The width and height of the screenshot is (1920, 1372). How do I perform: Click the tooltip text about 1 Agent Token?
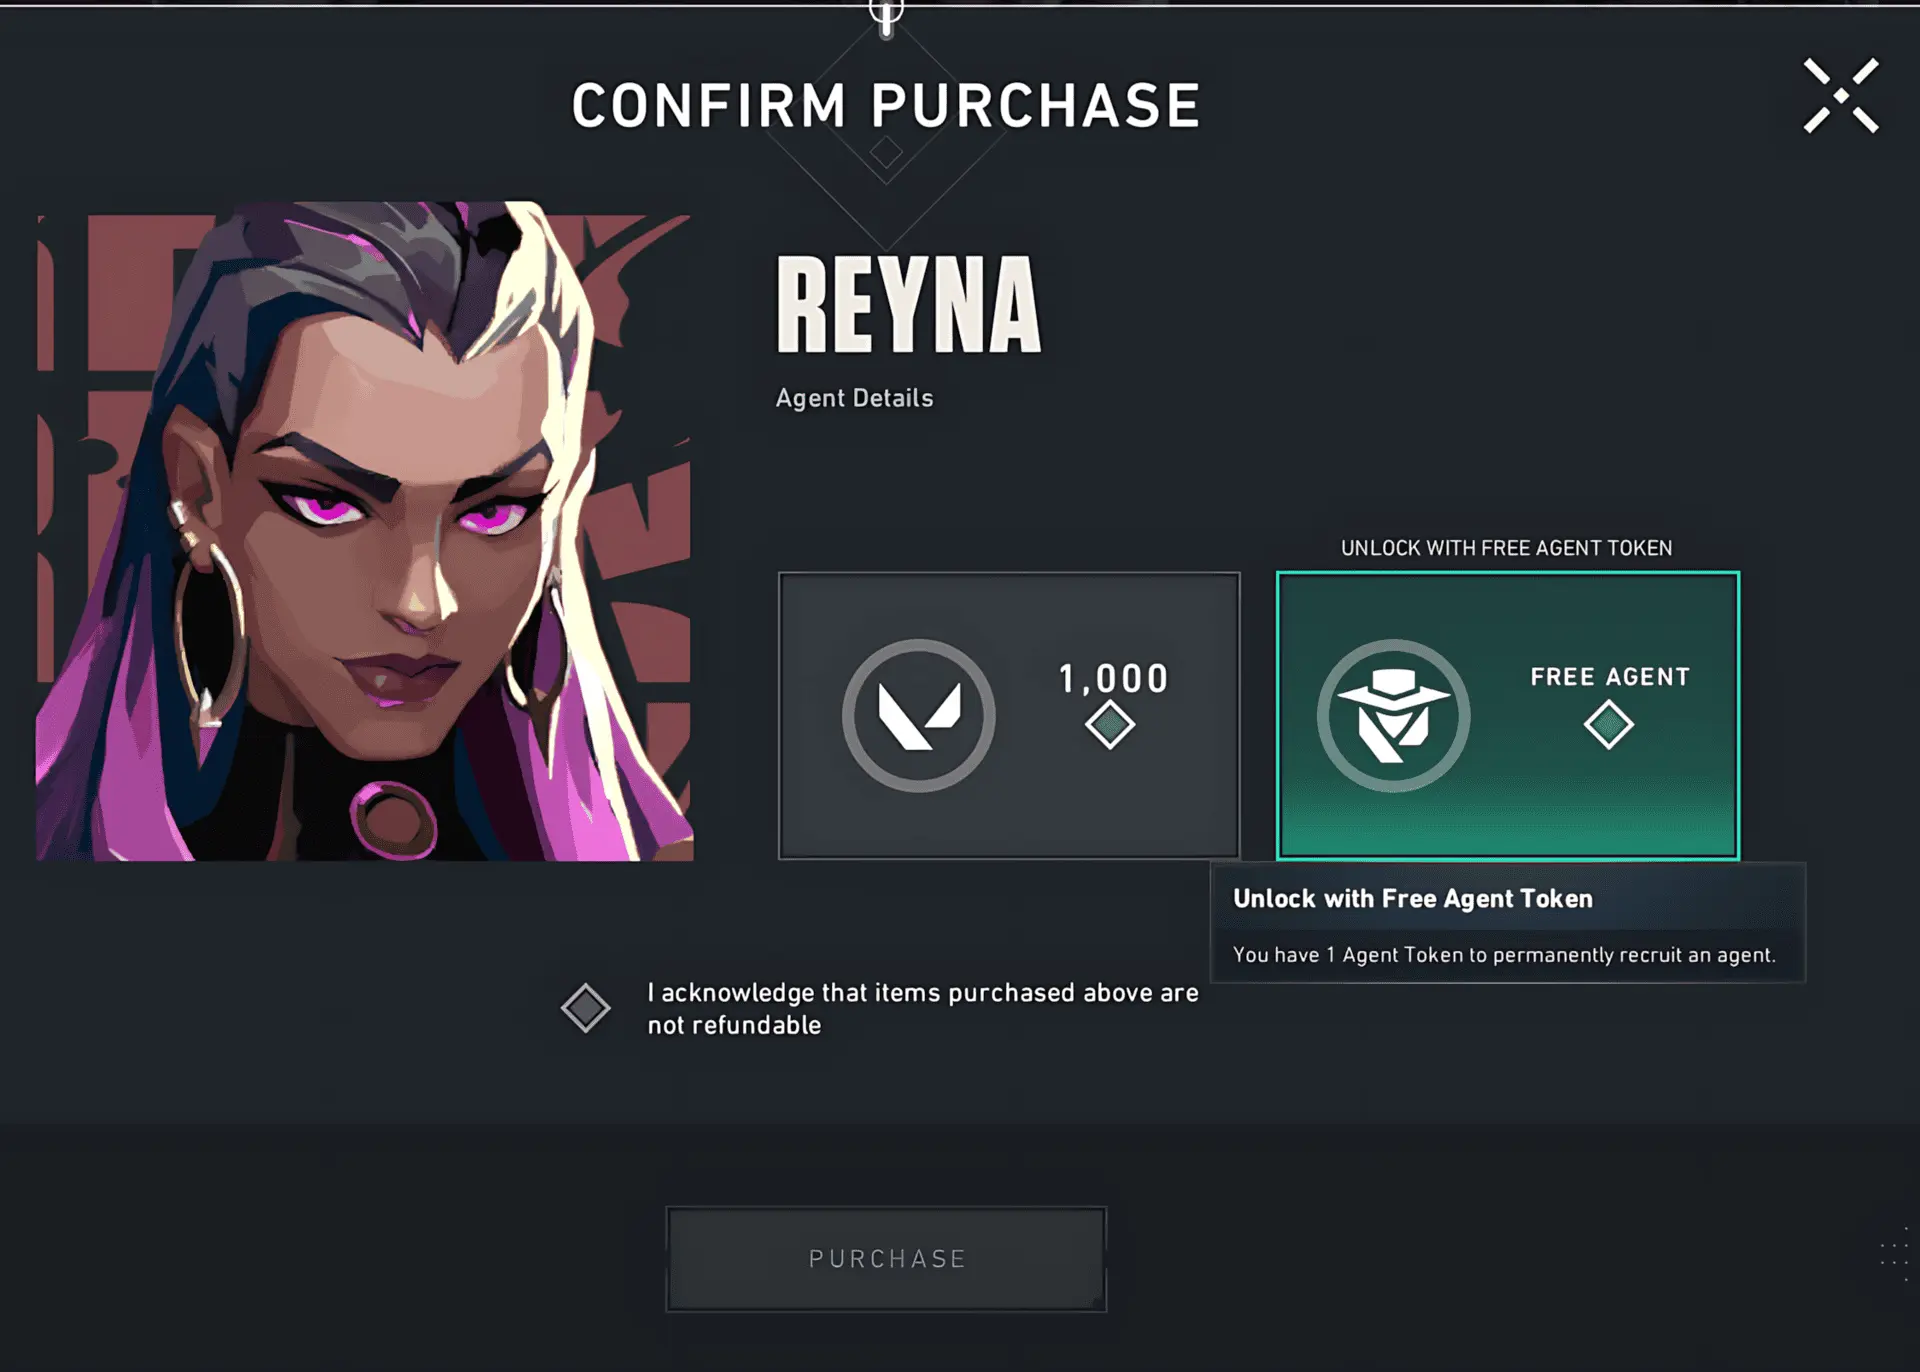coord(1503,955)
